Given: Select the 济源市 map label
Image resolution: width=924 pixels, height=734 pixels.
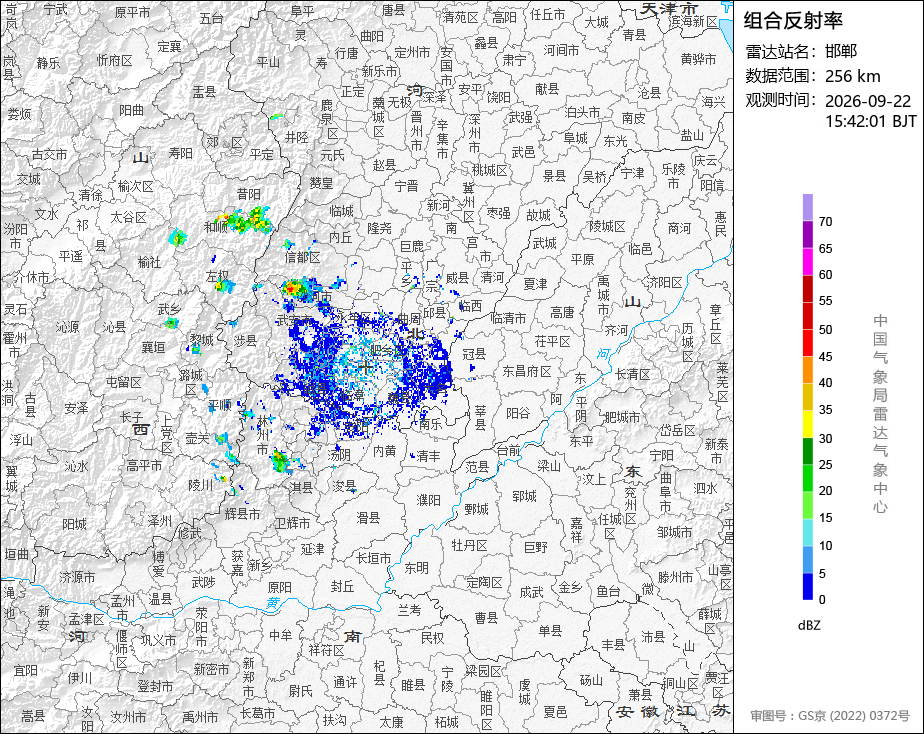Looking at the screenshot, I should click(x=77, y=577).
